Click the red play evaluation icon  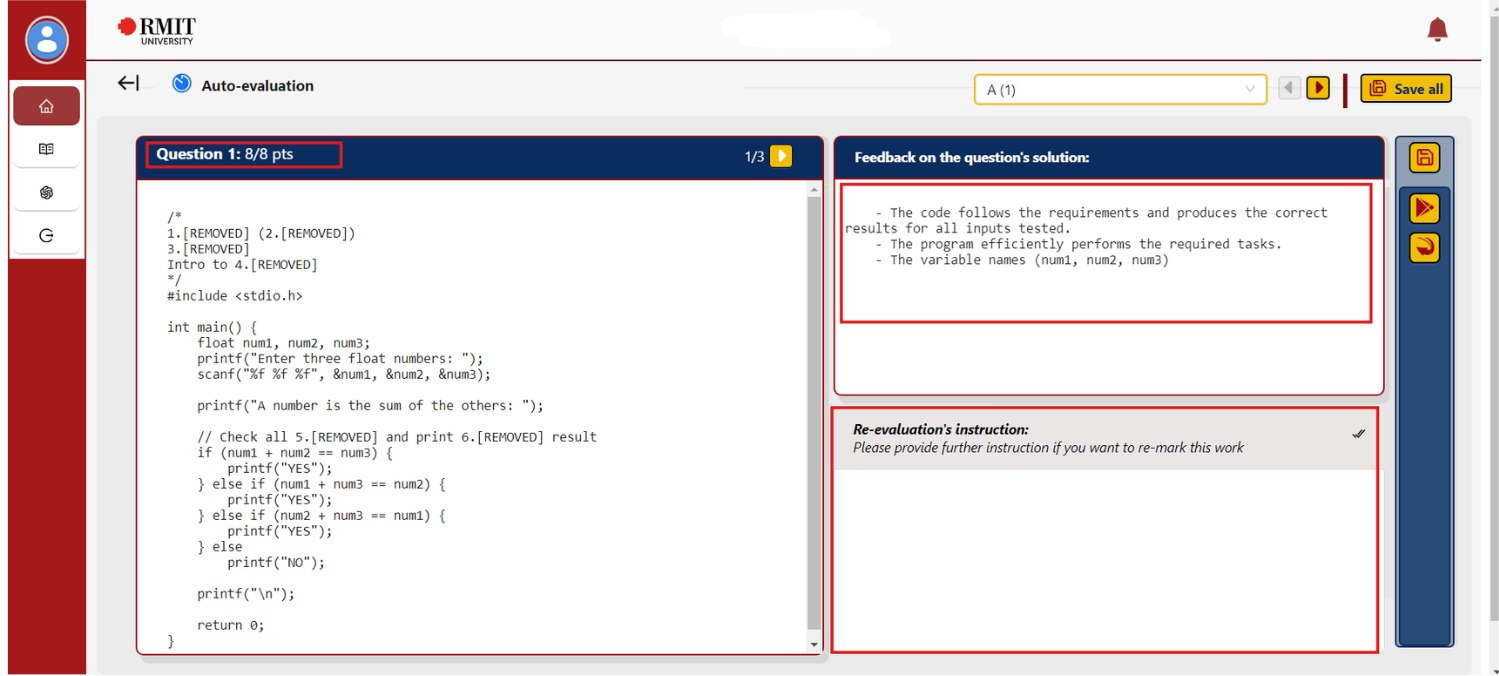point(1424,208)
